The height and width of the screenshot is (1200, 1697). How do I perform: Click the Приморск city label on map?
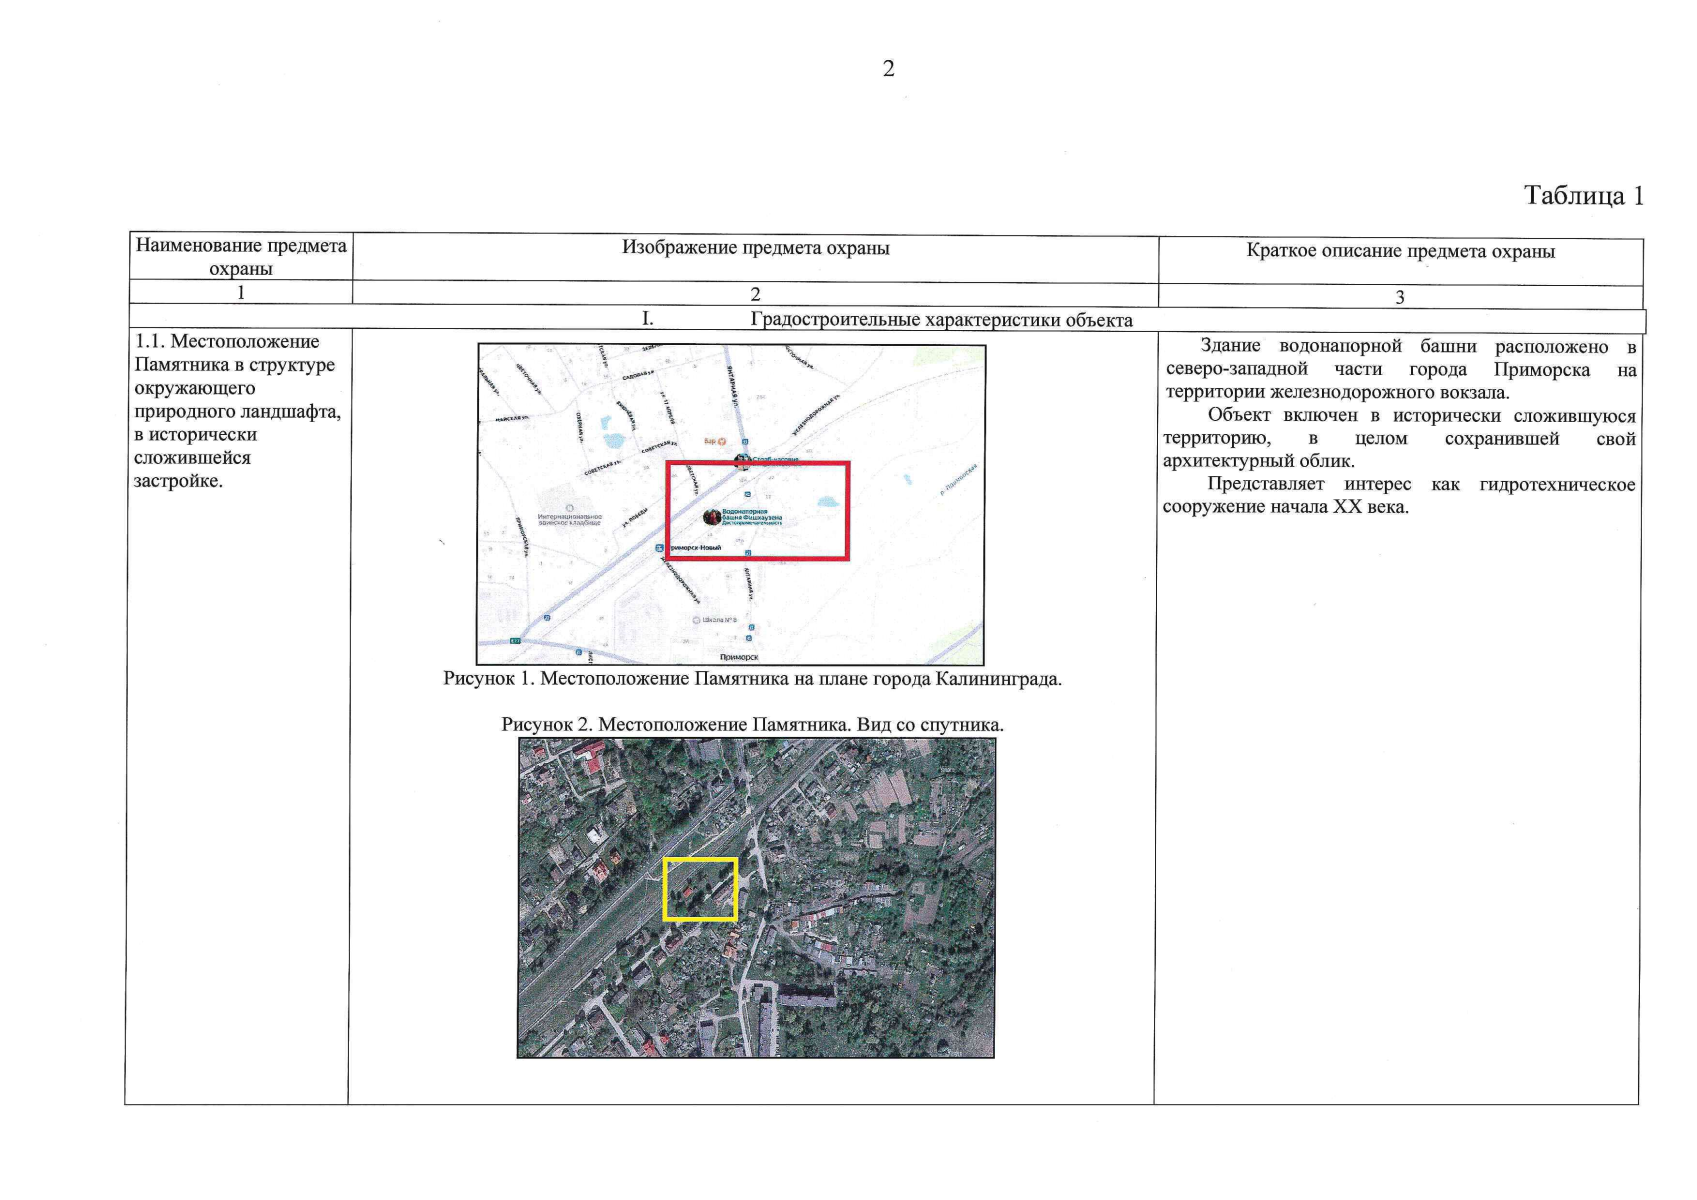pyautogui.click(x=739, y=657)
